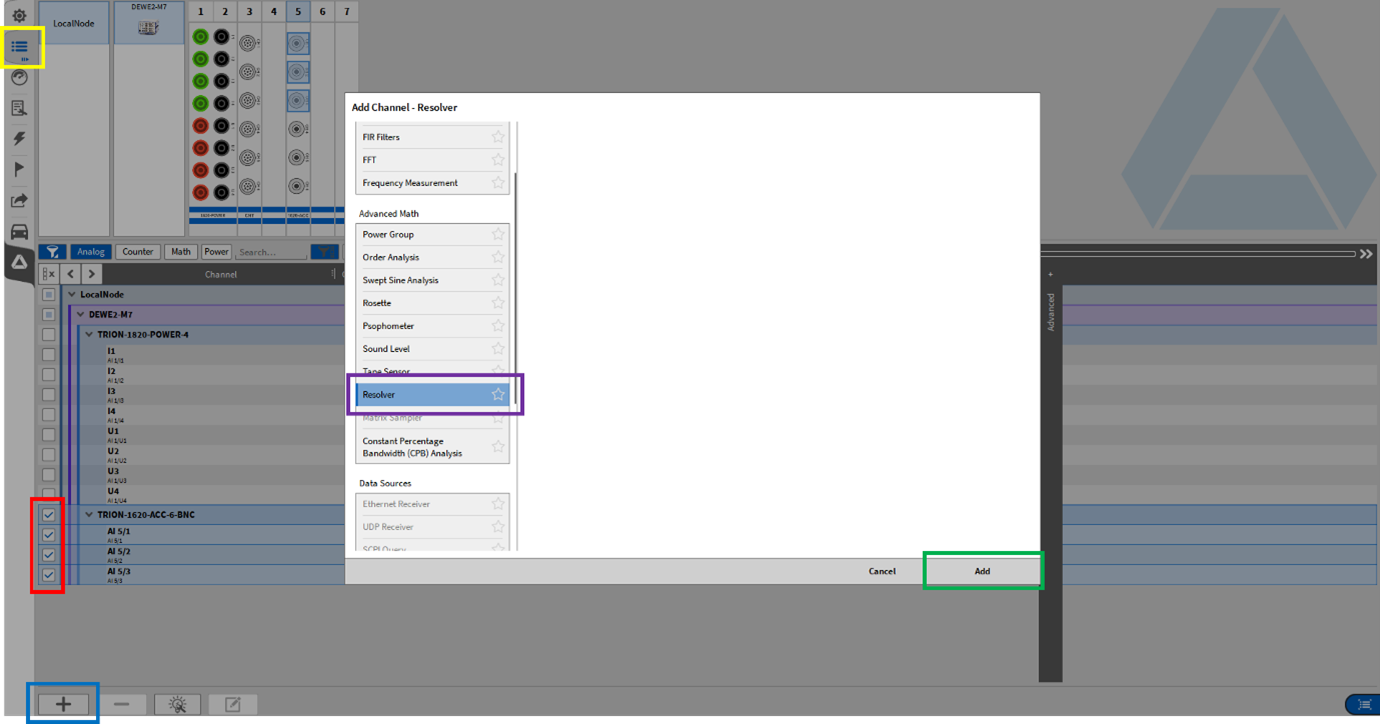Open the flag event icon in sidebar

pyautogui.click(x=19, y=170)
